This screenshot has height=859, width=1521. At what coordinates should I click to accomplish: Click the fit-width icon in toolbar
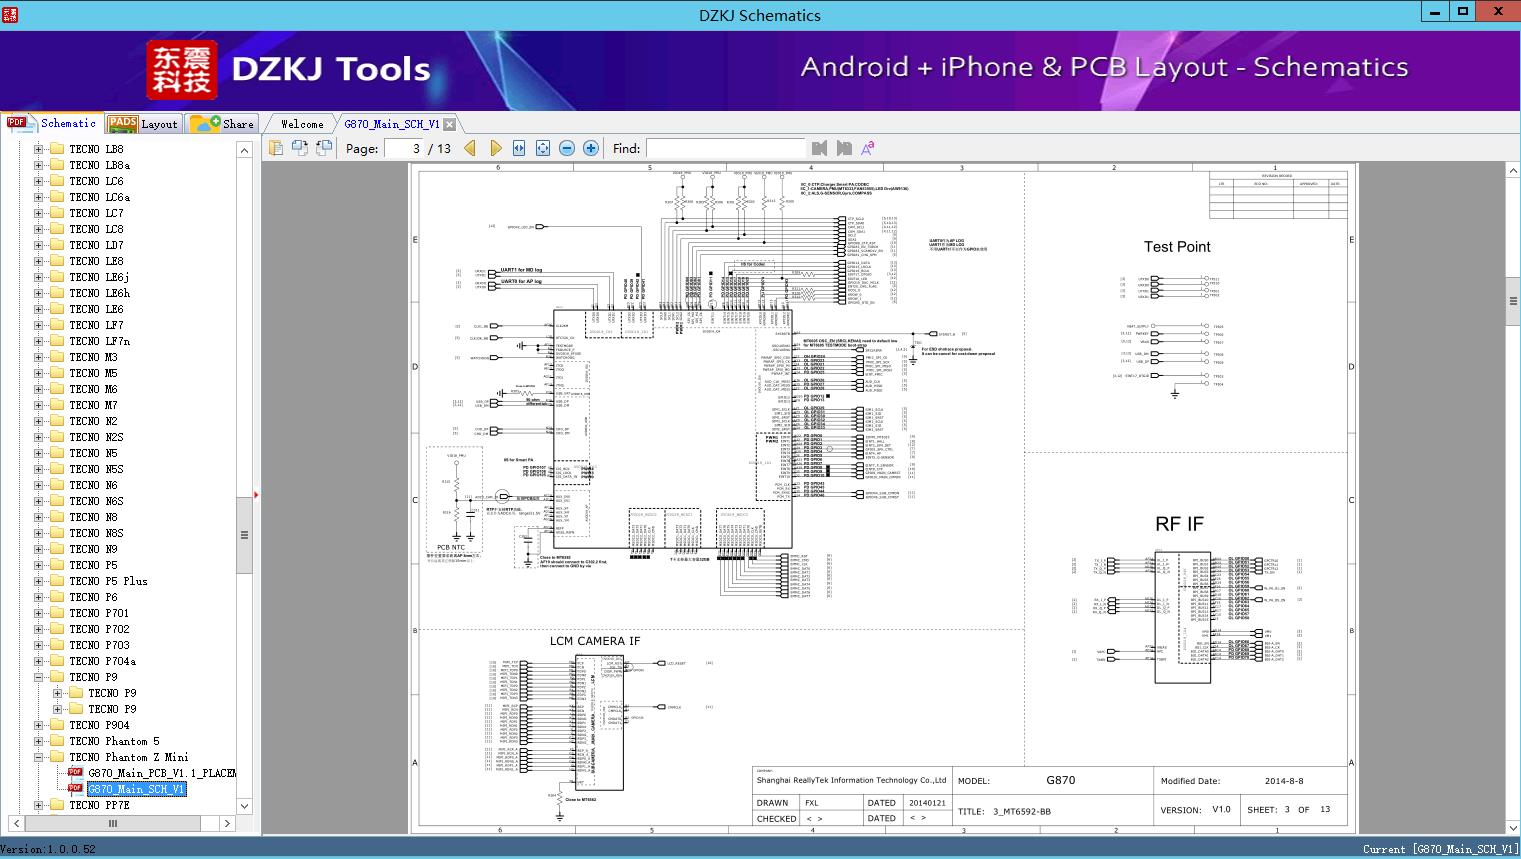pyautogui.click(x=519, y=148)
